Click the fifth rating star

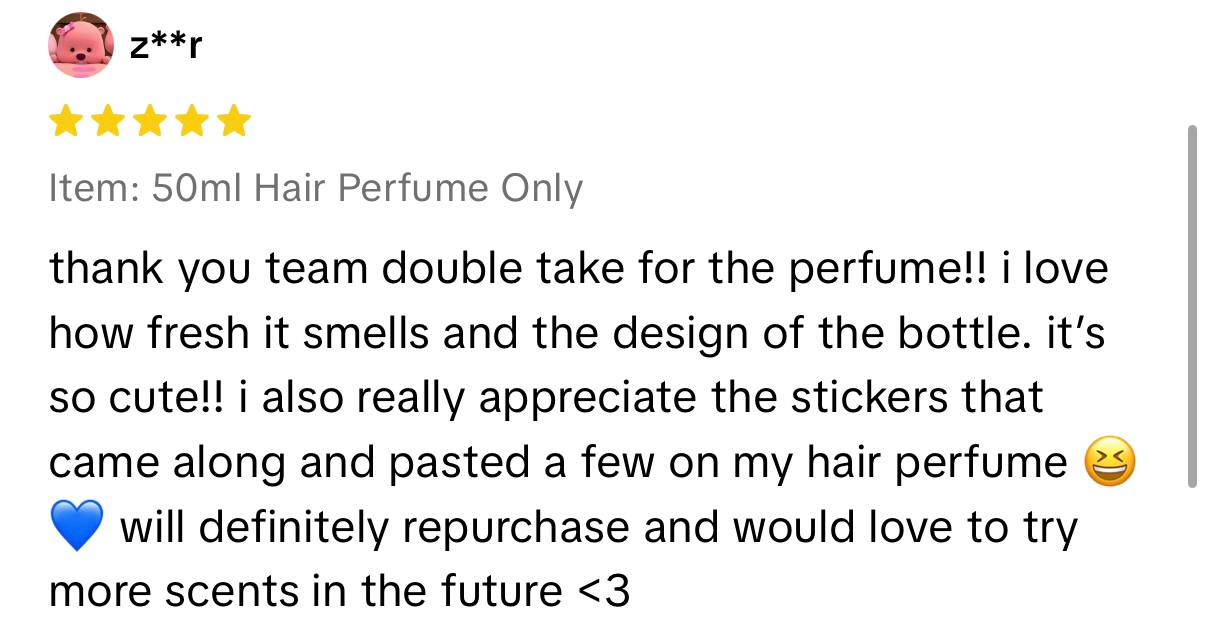point(233,123)
